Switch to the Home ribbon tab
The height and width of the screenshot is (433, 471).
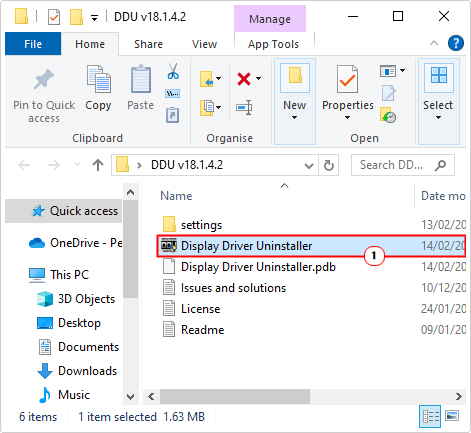(x=90, y=44)
